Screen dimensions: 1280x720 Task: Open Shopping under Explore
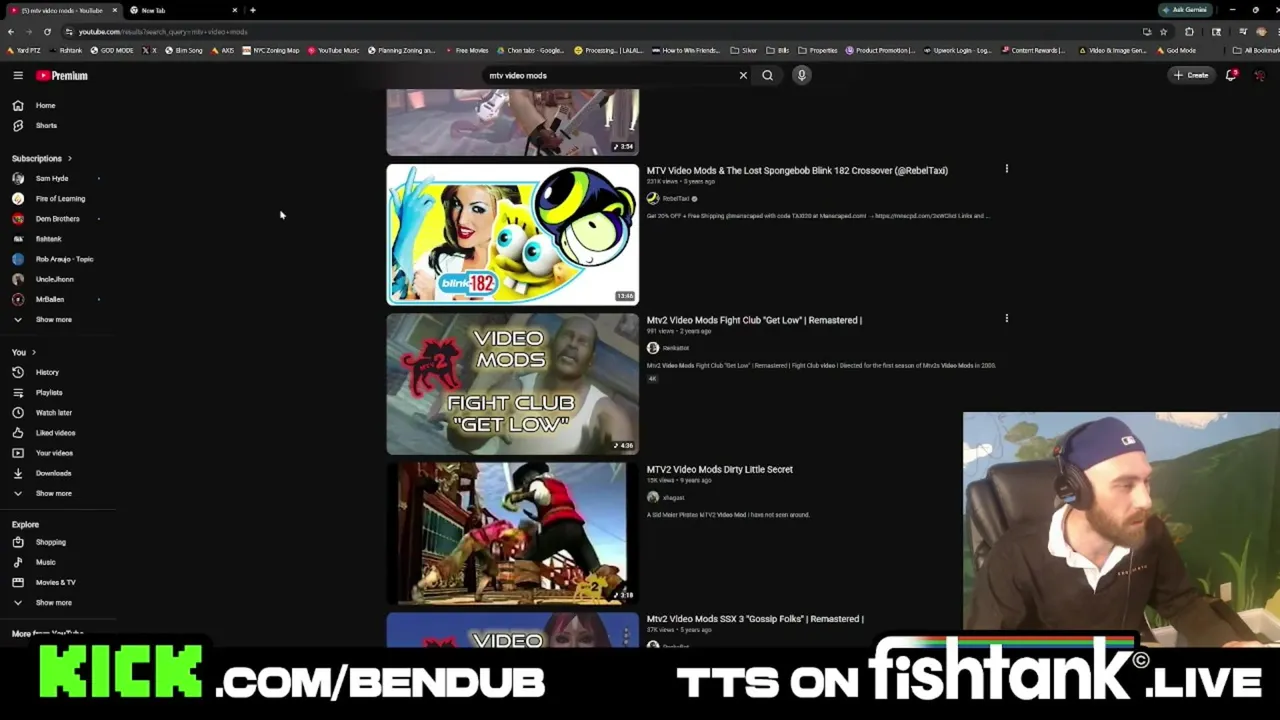click(39, 542)
